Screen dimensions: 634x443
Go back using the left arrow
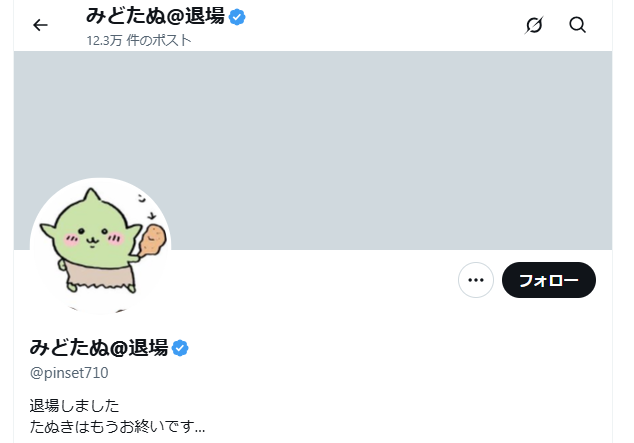pos(40,25)
